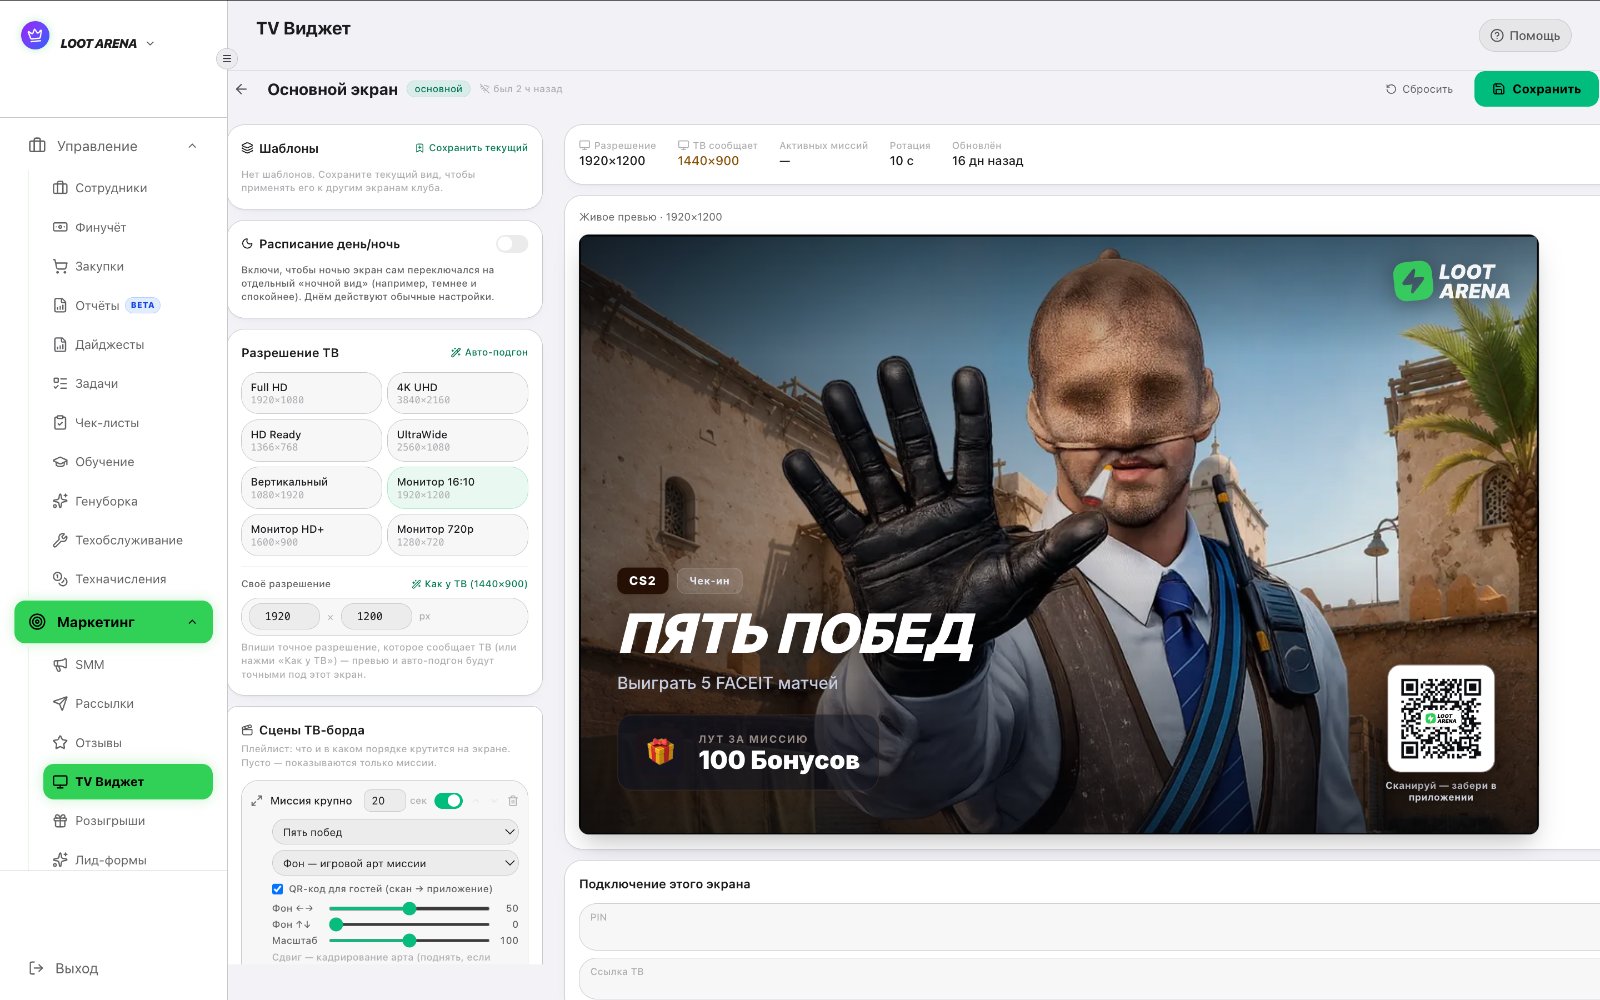Viewport: 1600px width, 1000px height.
Task: Click the Техобслуживание wrench icon
Action: tap(60, 540)
